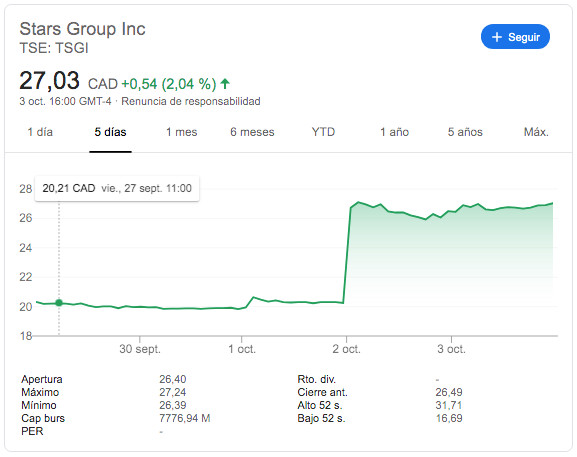Open the Renuncia de responsabilidad link

tap(191, 101)
